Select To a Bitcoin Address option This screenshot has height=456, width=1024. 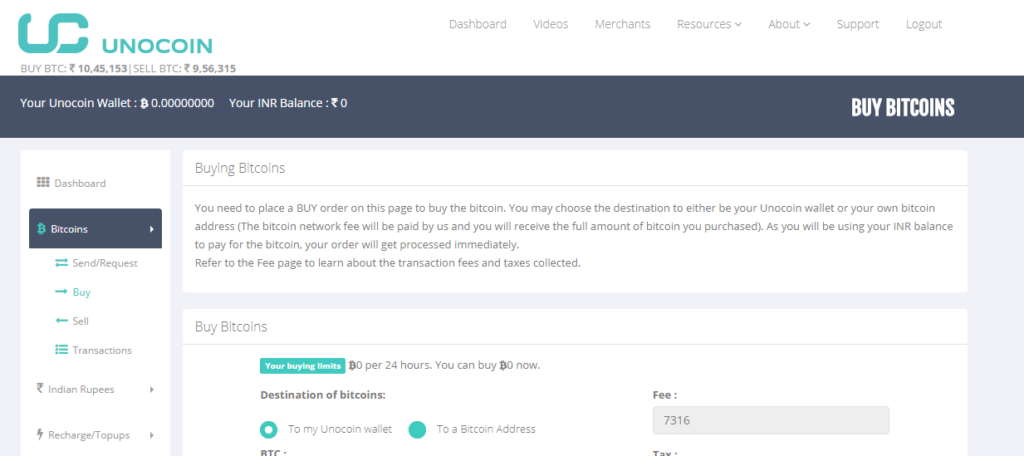(x=417, y=429)
